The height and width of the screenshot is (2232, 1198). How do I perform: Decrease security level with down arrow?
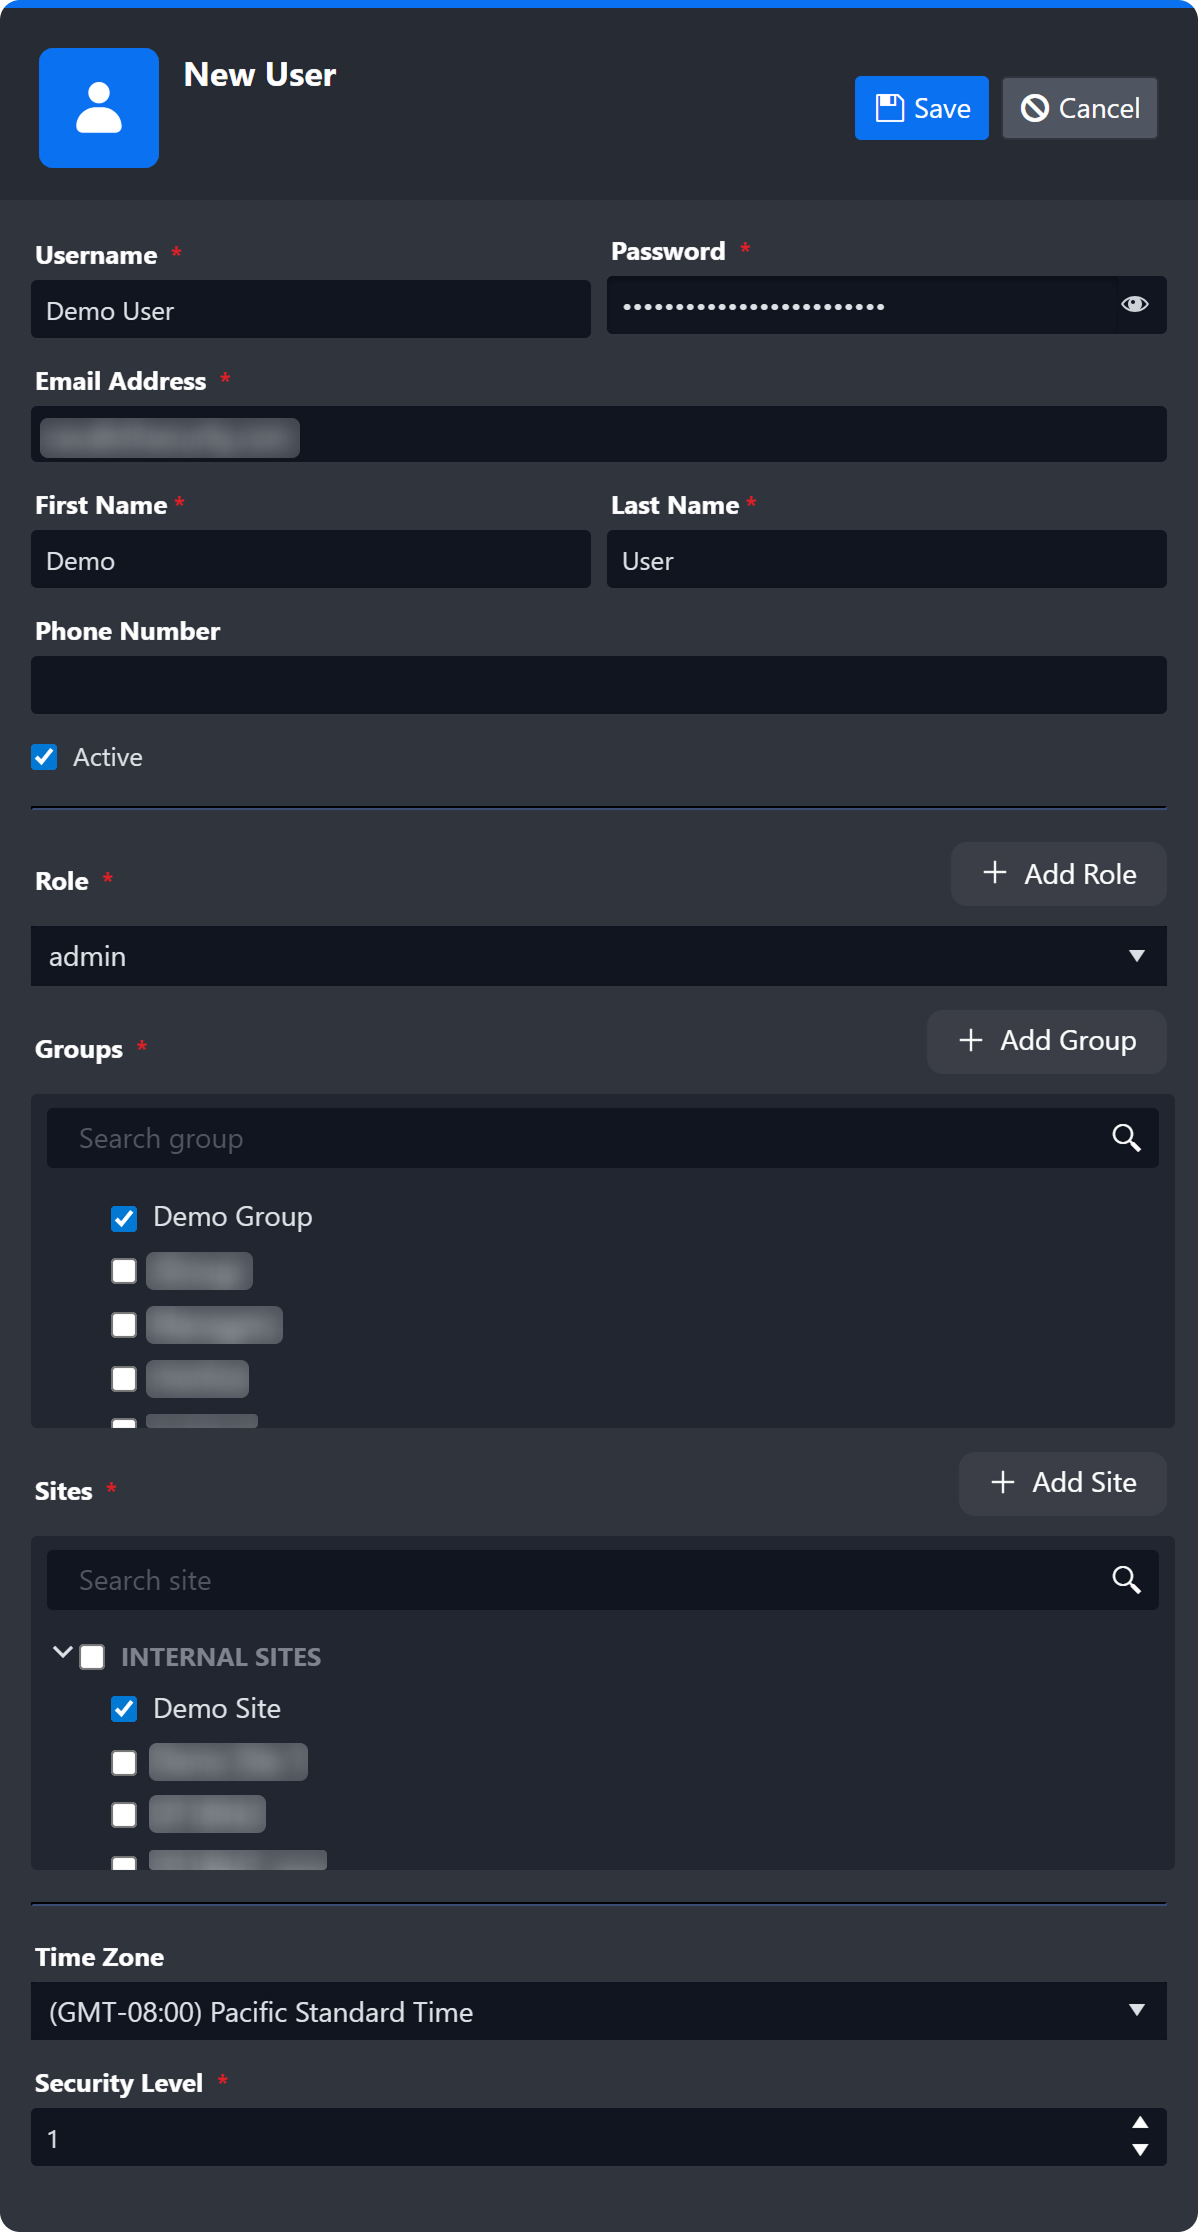(1139, 2150)
